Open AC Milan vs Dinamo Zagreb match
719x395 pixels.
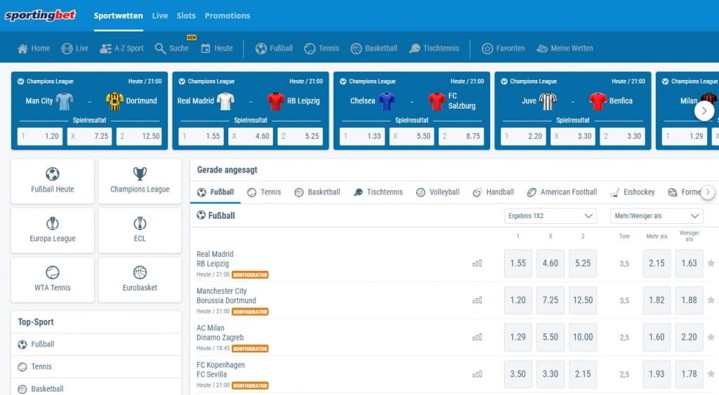tap(220, 333)
